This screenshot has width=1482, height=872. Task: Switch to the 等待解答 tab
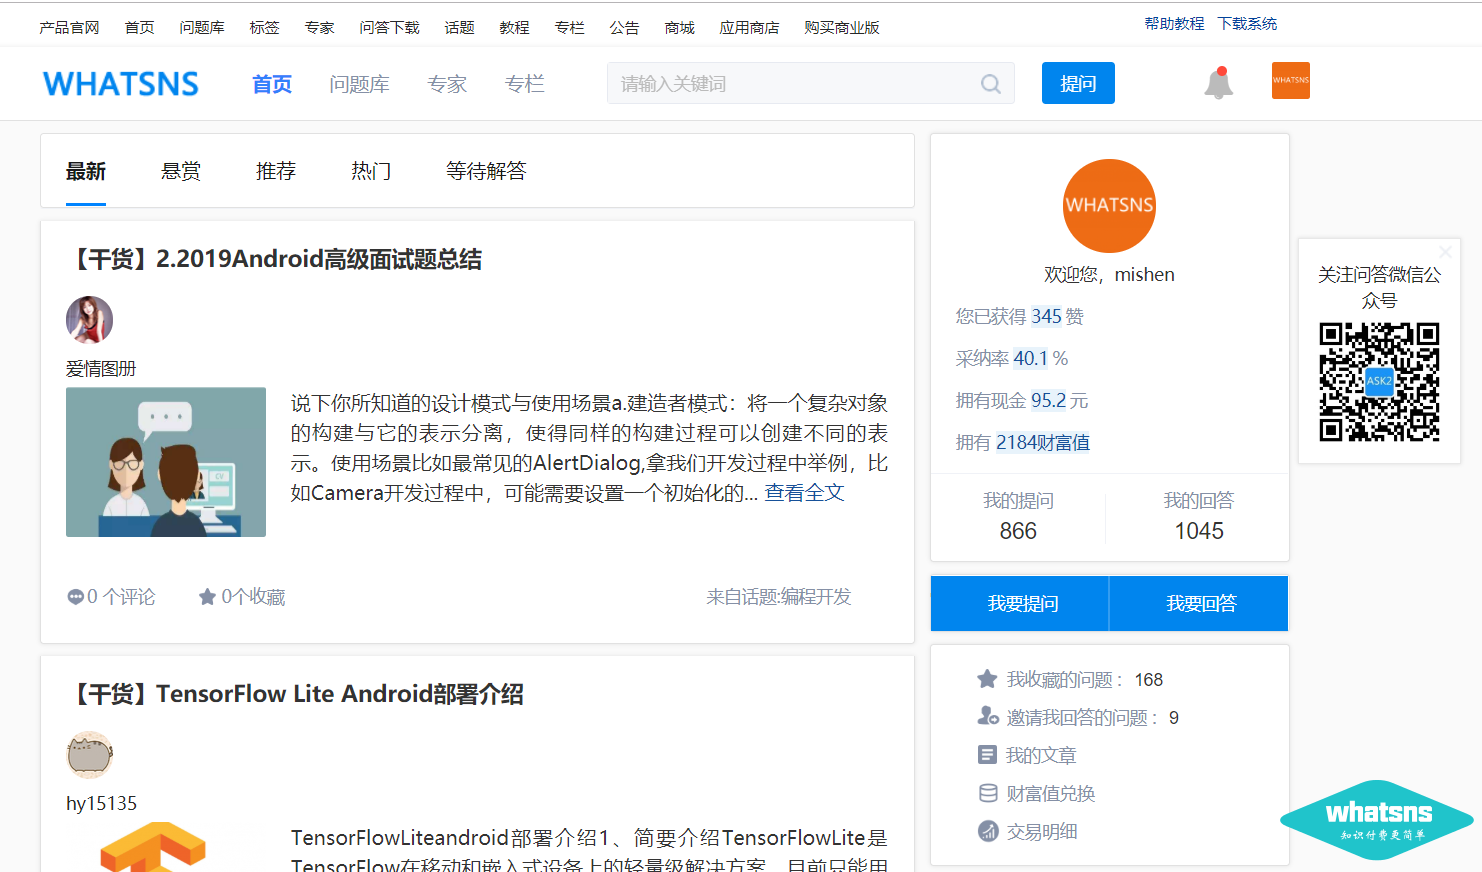click(486, 171)
